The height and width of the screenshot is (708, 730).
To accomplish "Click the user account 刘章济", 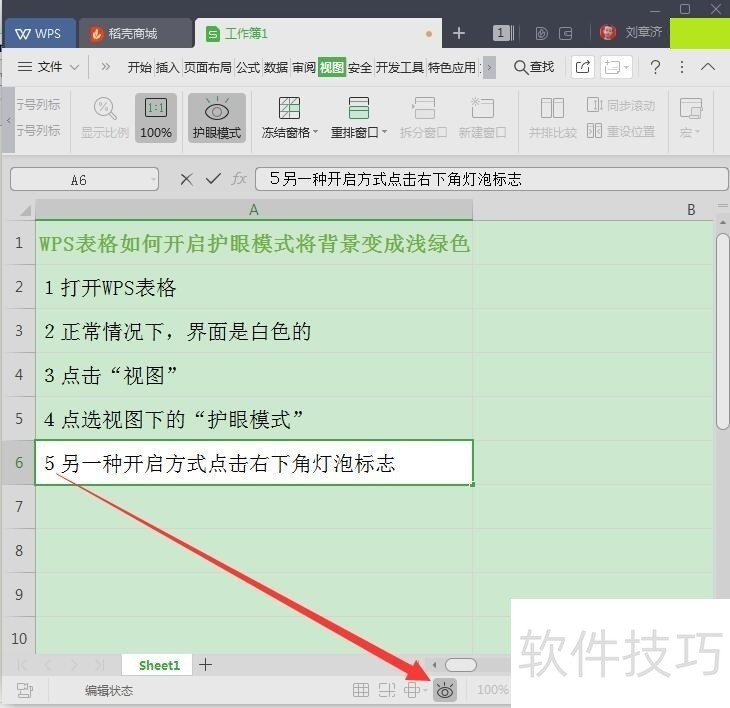I will pos(631,32).
